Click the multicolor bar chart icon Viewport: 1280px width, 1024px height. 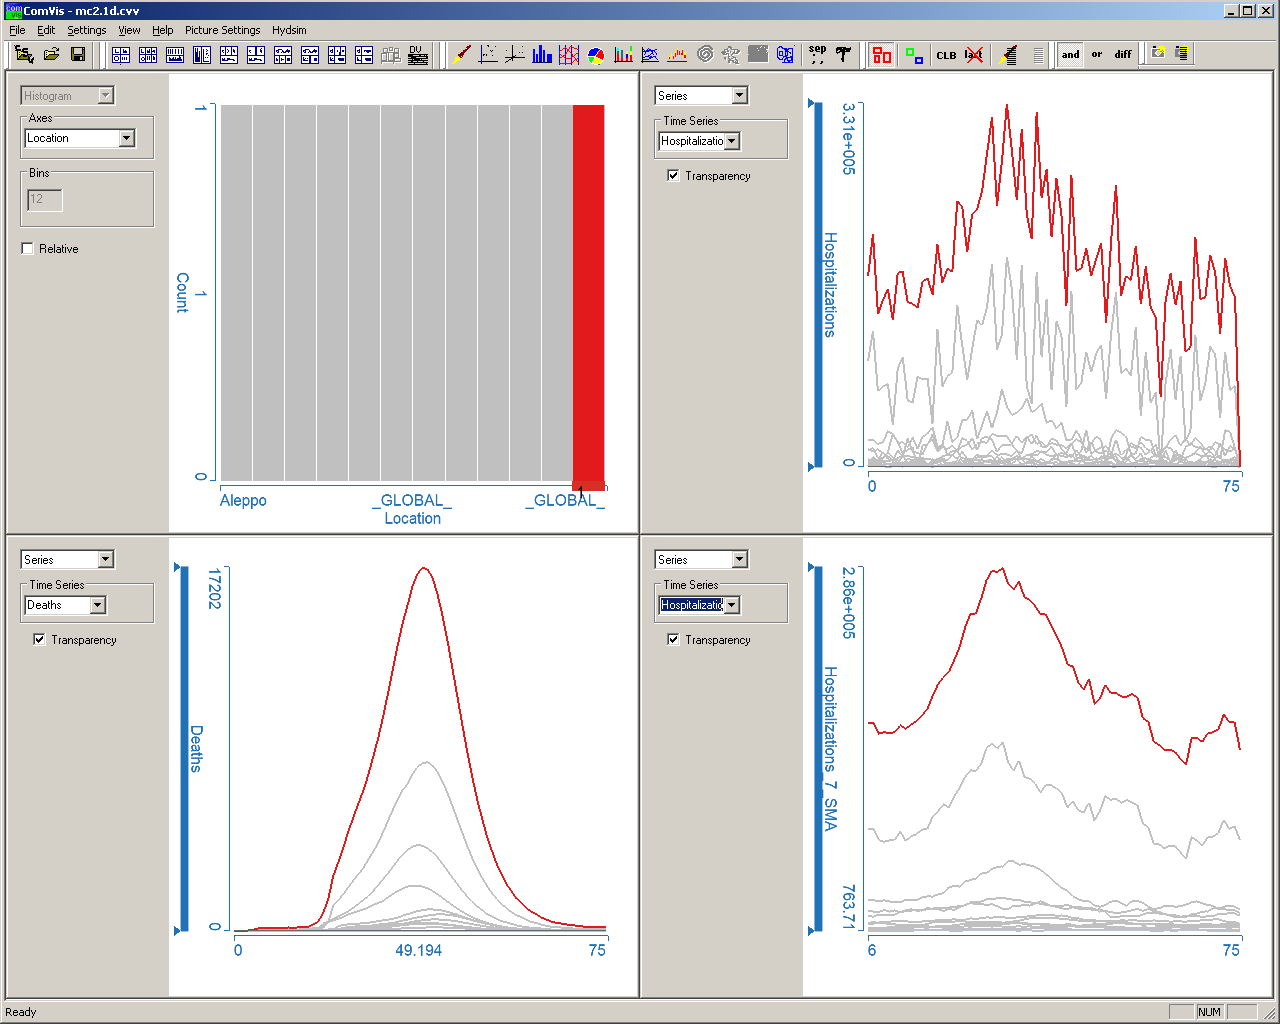point(623,55)
